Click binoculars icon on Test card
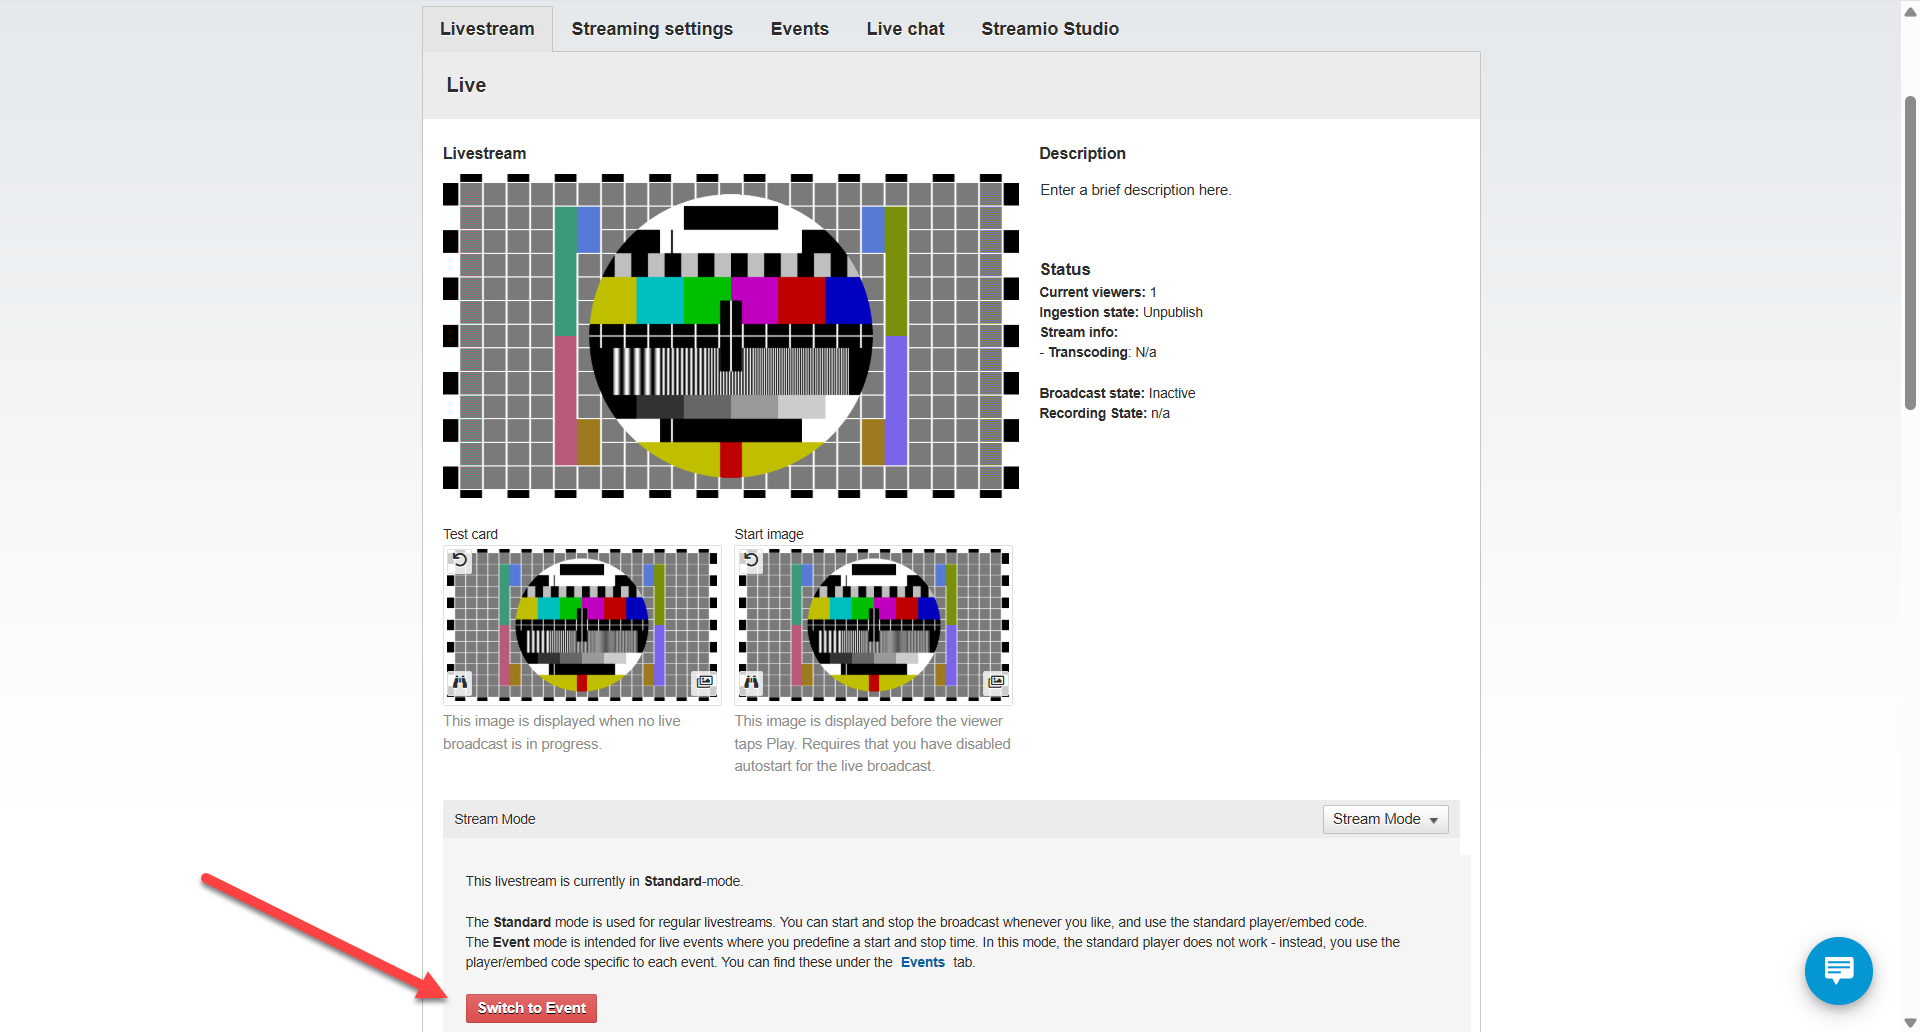Image resolution: width=1920 pixels, height=1032 pixels. [460, 682]
